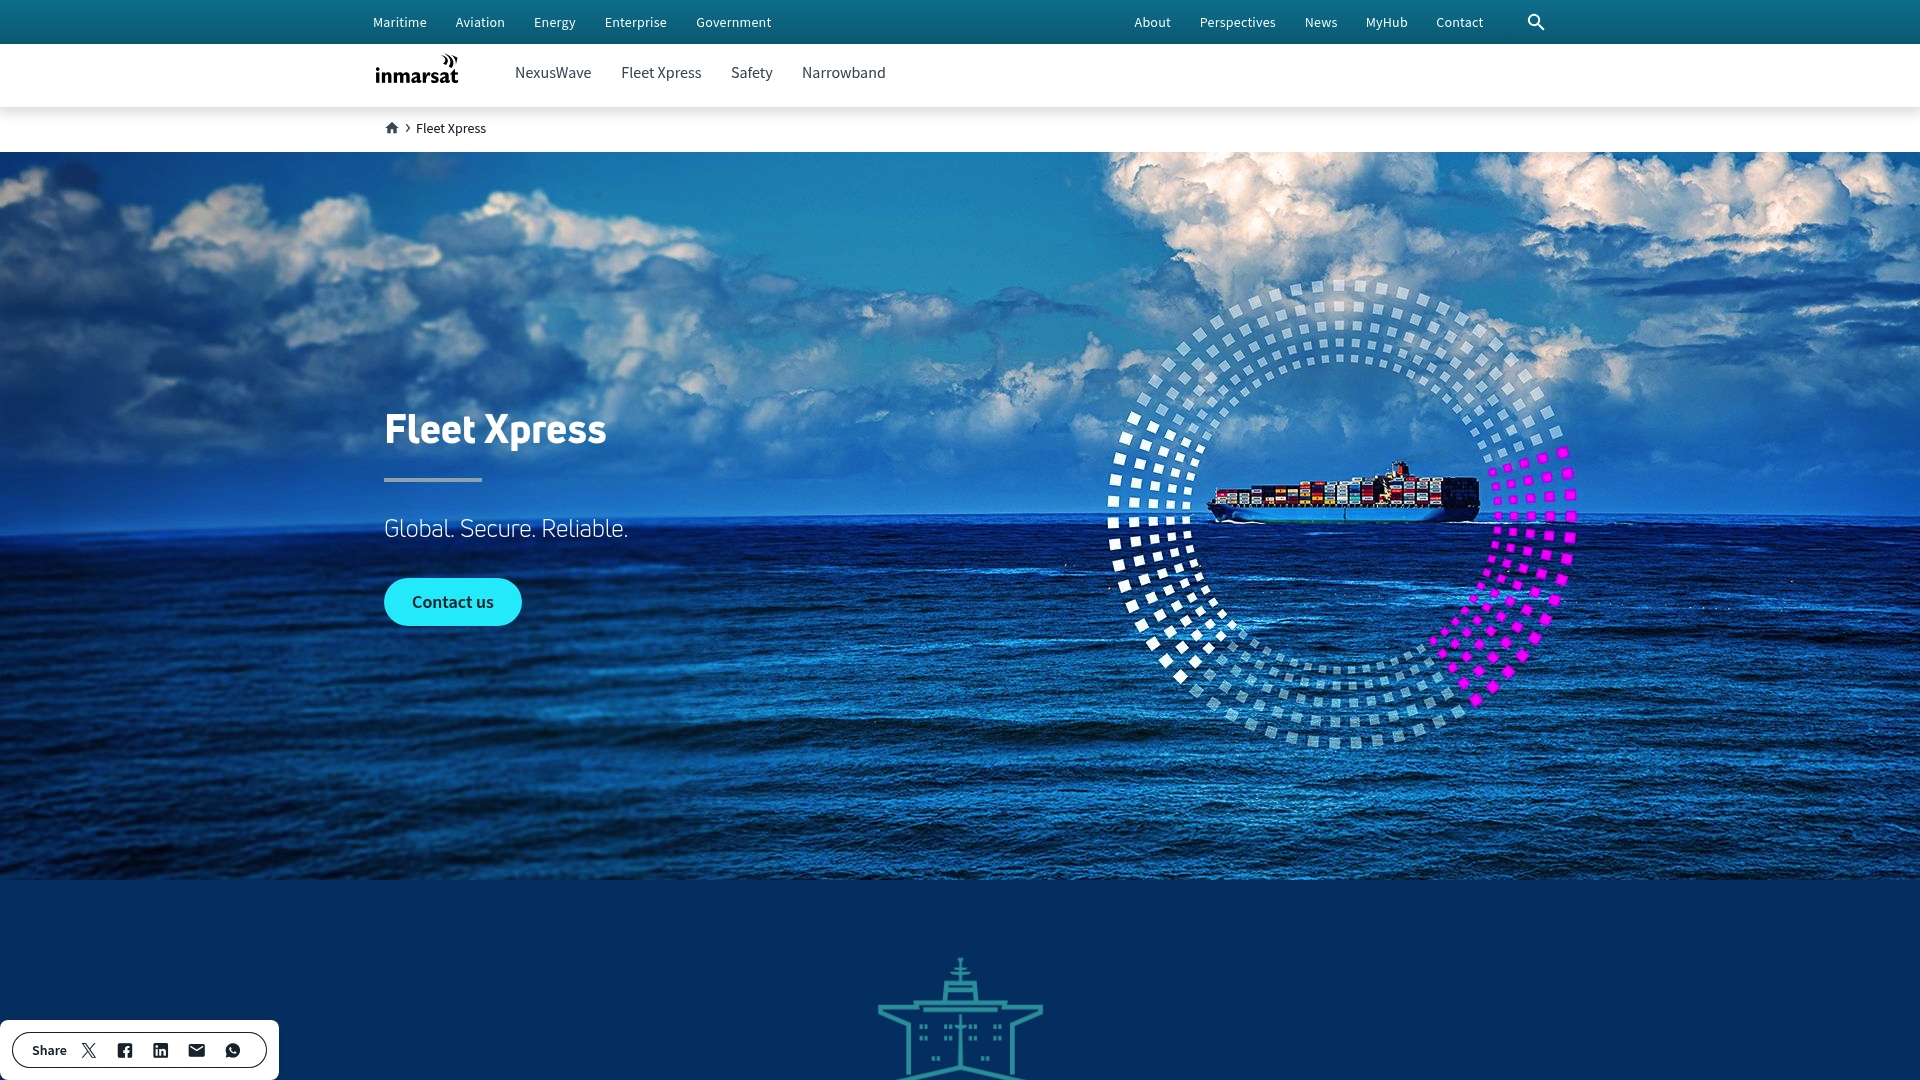Open the MyHub portal link
This screenshot has height=1080, width=1920.
pyautogui.click(x=1387, y=22)
